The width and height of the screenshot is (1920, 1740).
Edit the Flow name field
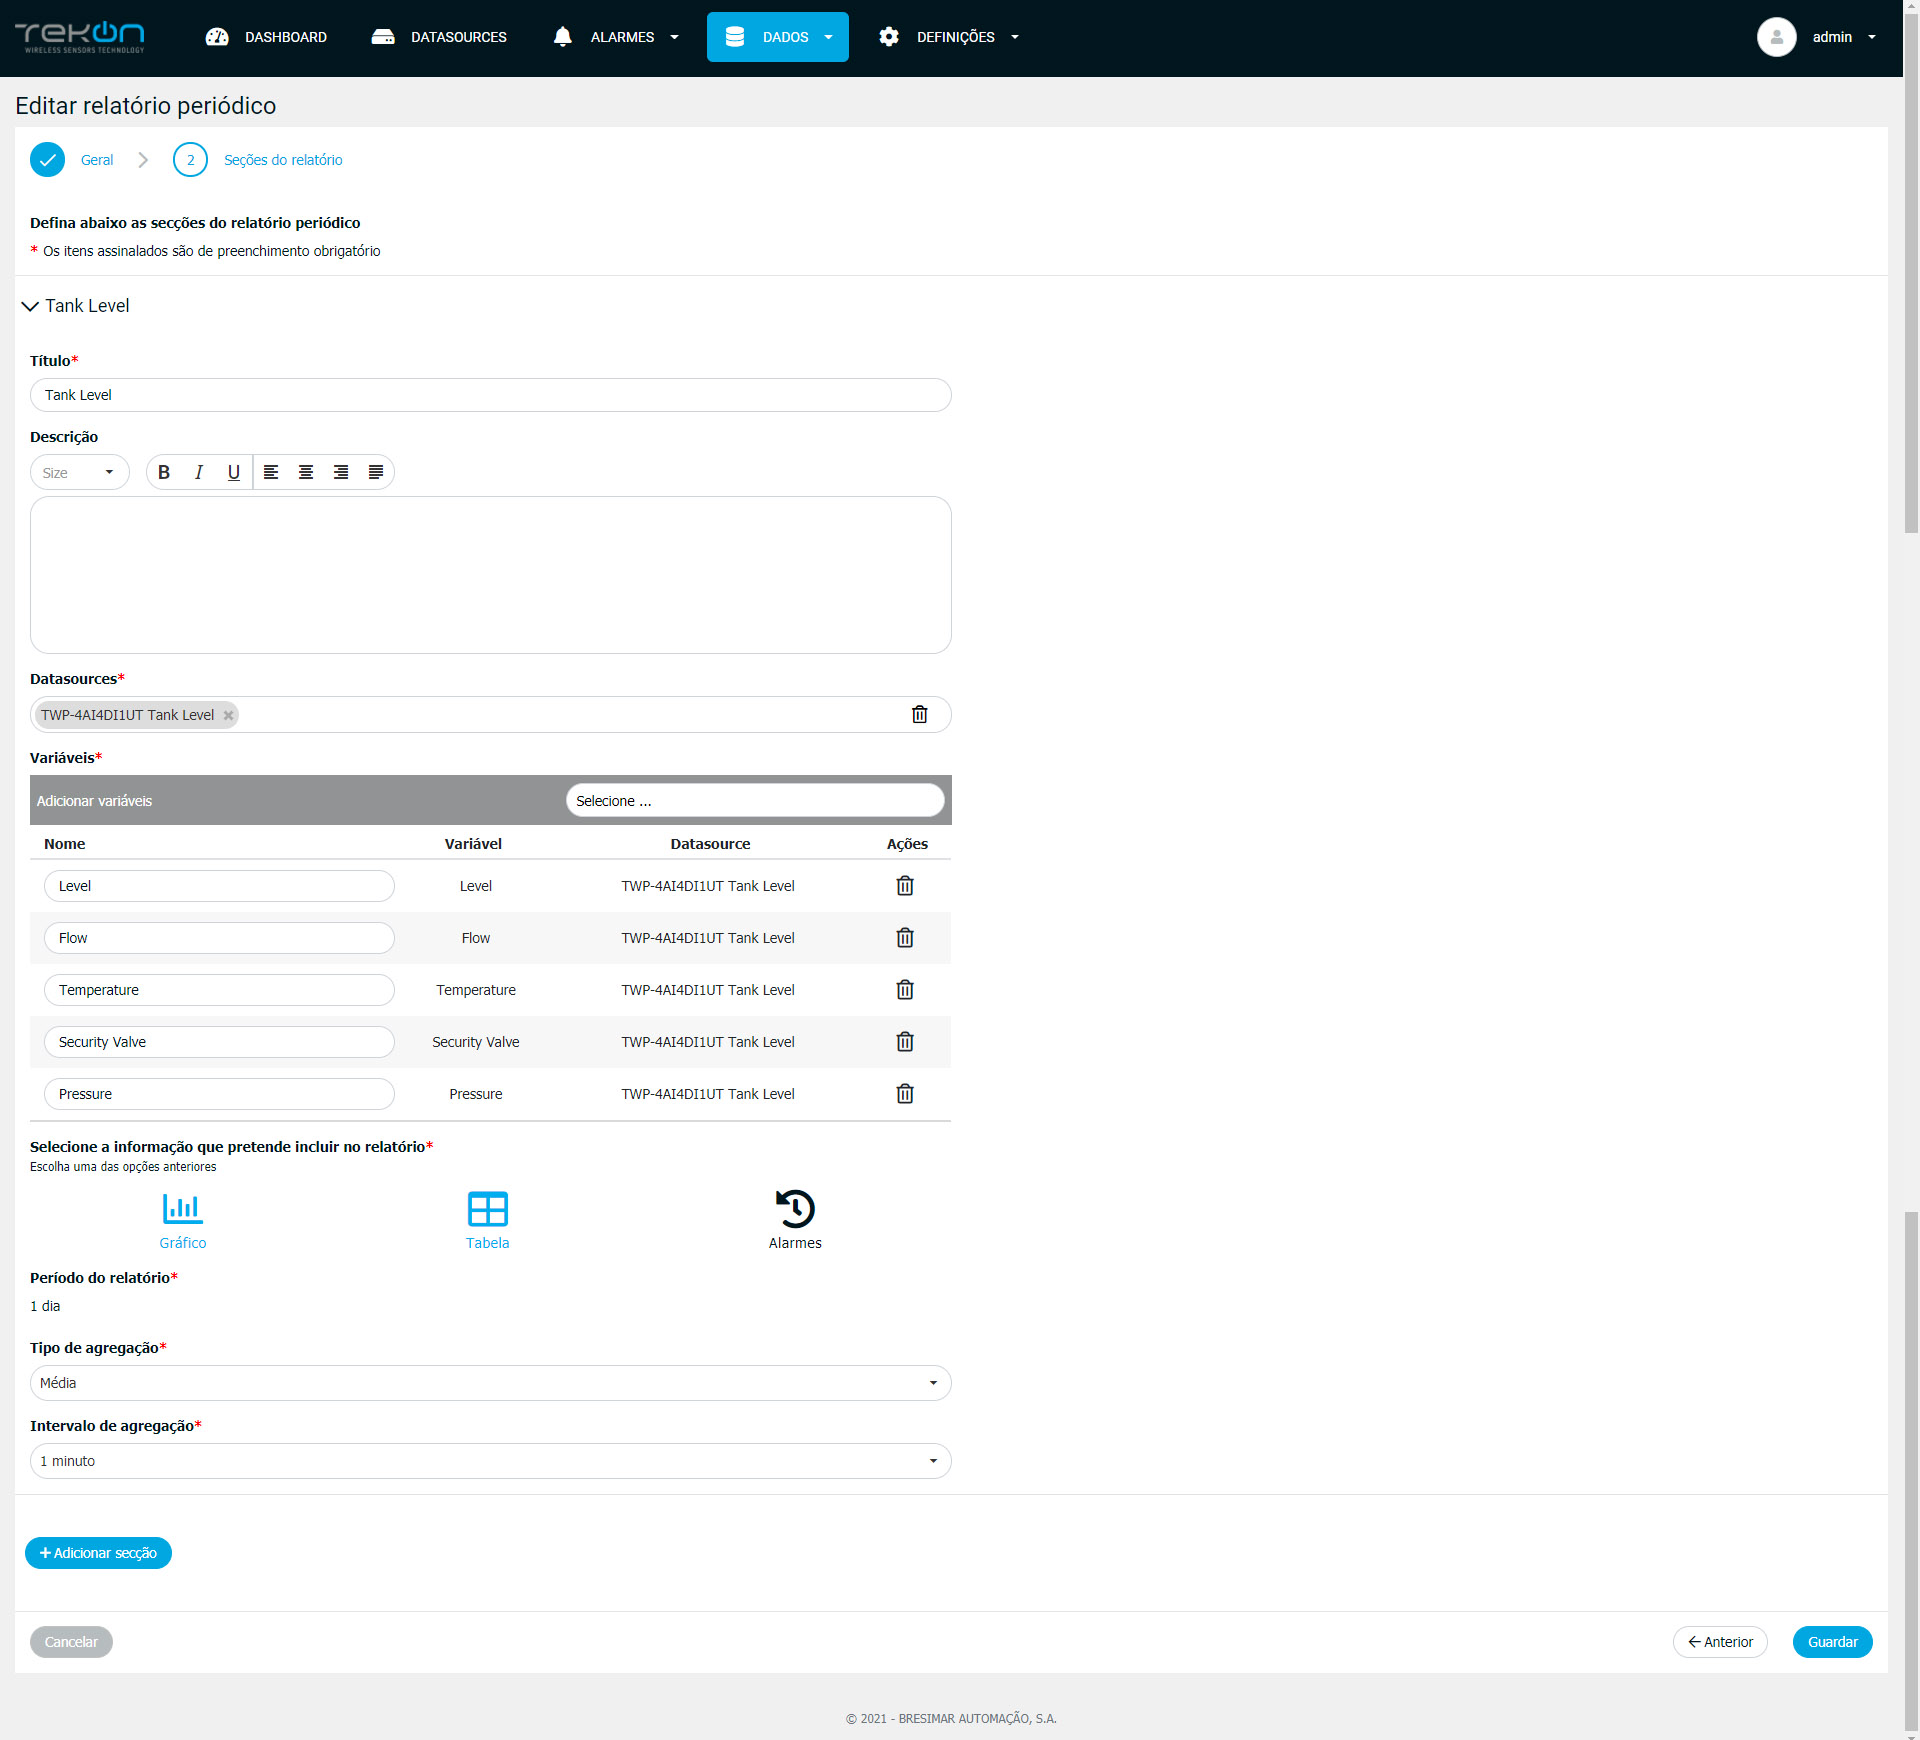pyautogui.click(x=219, y=938)
